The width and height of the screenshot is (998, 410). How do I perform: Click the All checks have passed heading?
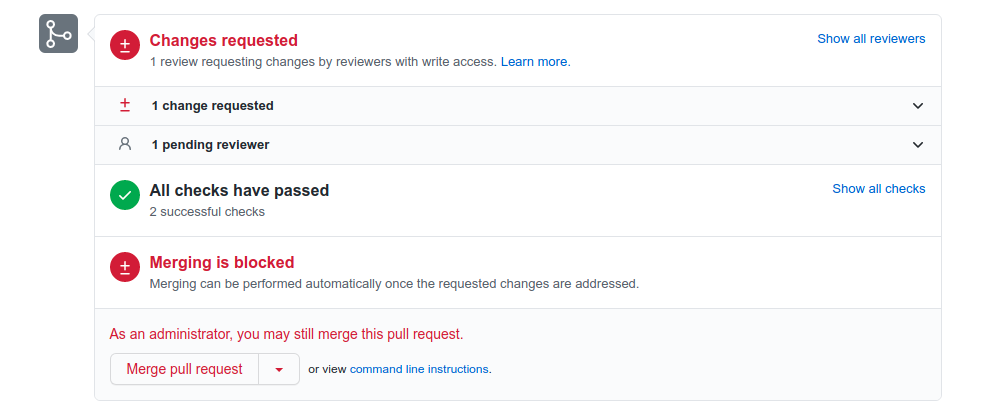pyautogui.click(x=239, y=190)
